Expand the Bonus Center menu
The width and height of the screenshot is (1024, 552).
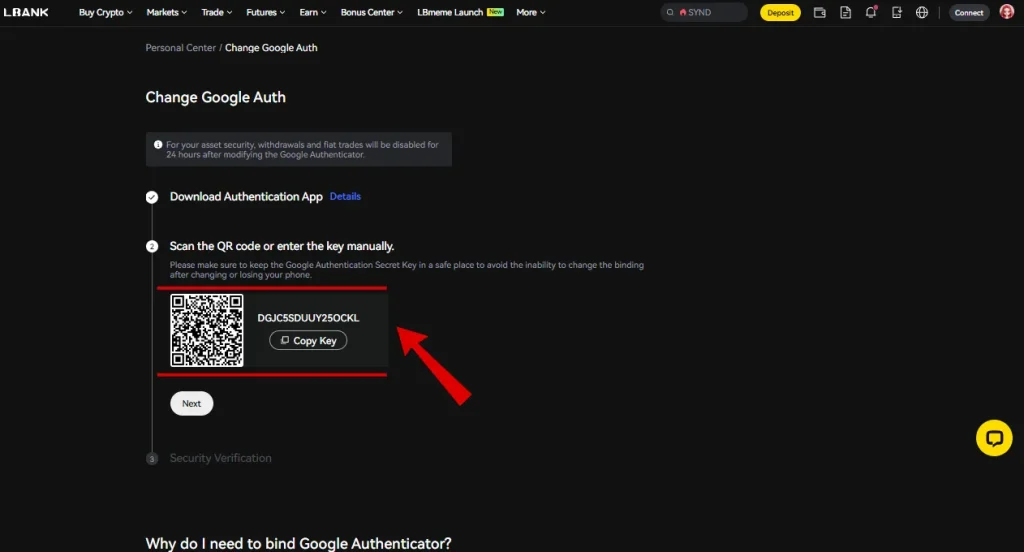(x=372, y=12)
